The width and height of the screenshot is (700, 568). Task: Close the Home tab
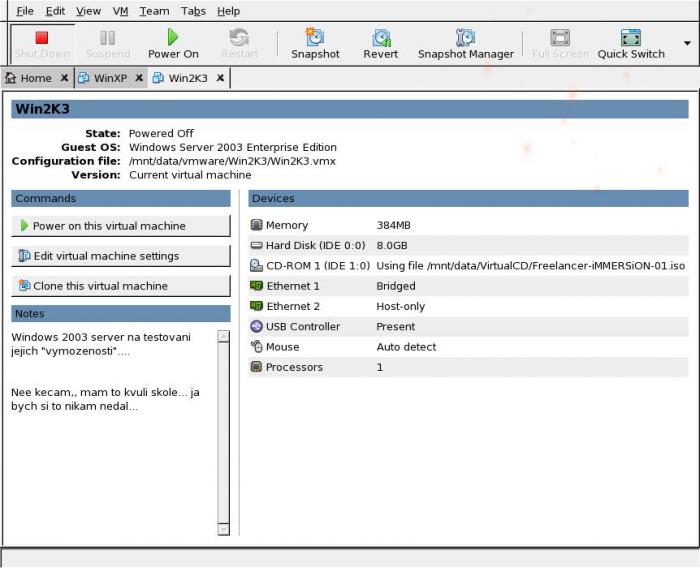(64, 78)
